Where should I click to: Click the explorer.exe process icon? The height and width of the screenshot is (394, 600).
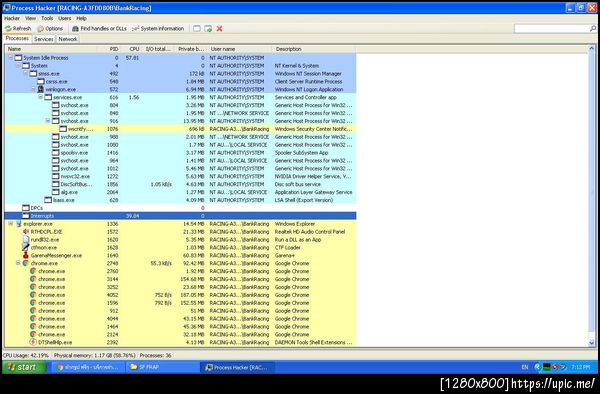pyautogui.click(x=18, y=224)
